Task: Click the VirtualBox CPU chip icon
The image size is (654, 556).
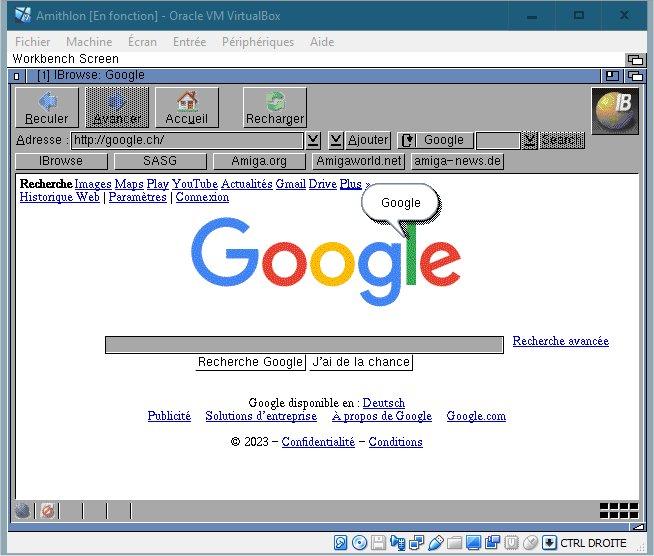Action: [511, 543]
